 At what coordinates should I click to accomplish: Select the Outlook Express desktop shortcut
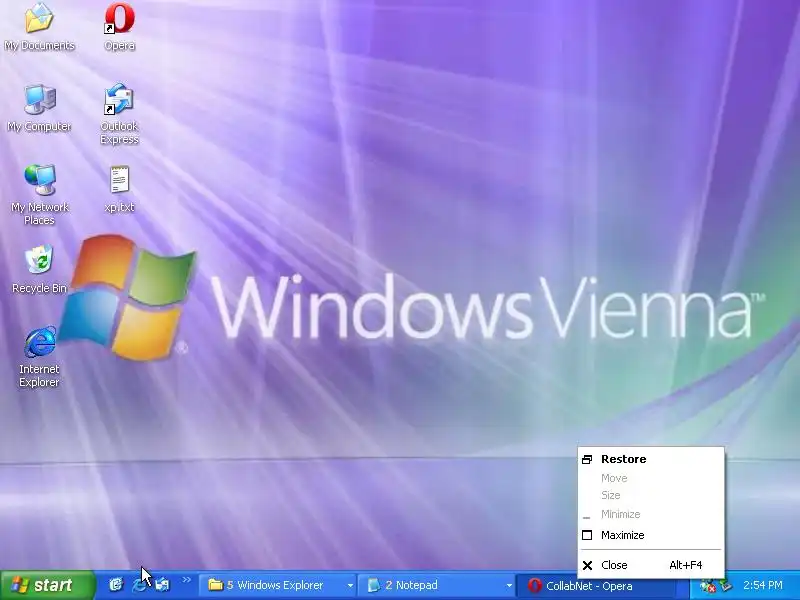pyautogui.click(x=119, y=114)
